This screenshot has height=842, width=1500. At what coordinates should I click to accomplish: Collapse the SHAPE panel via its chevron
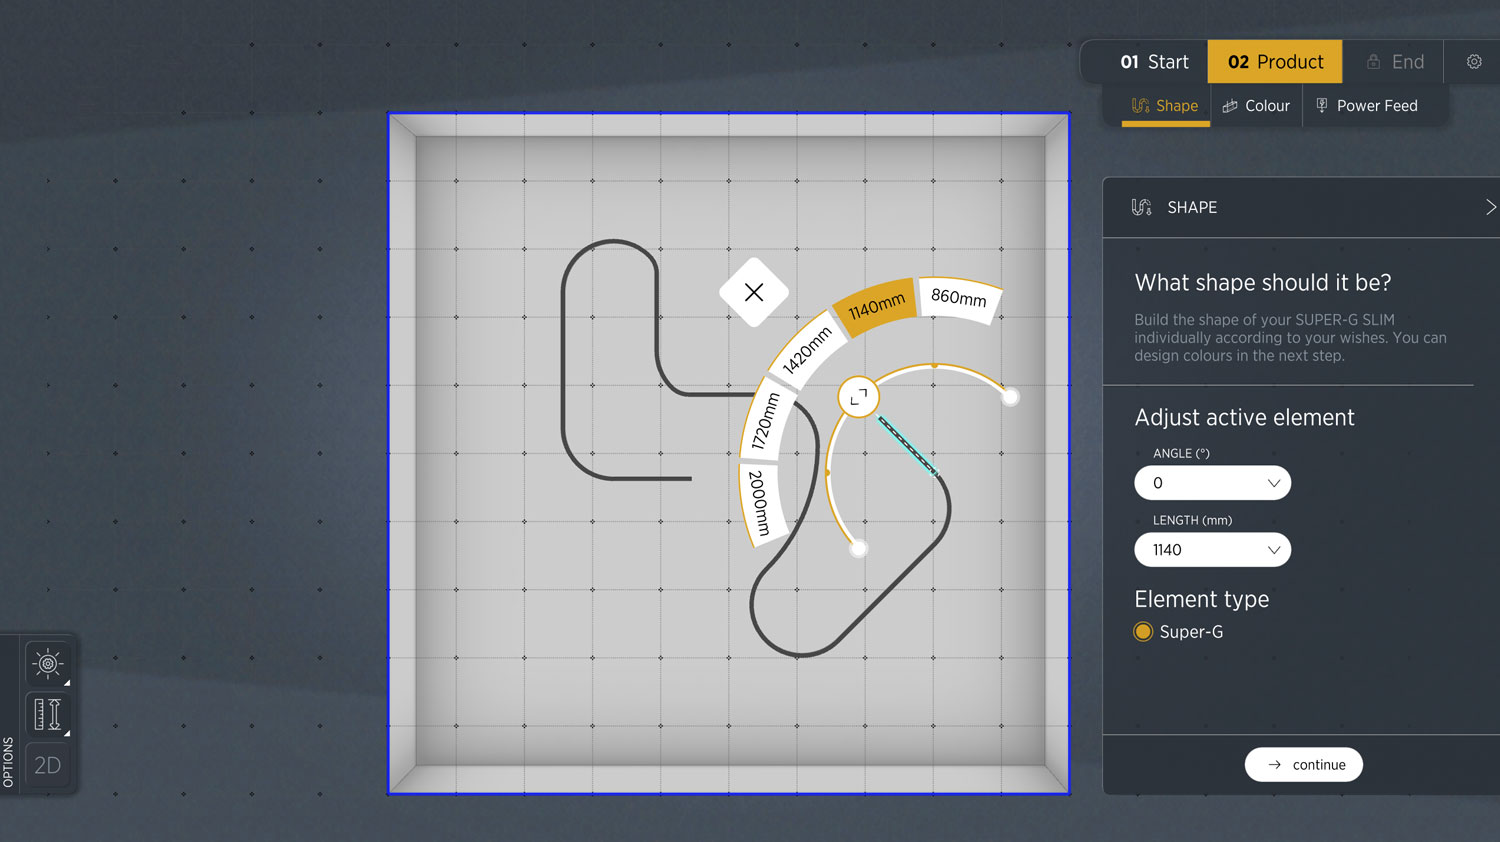click(1491, 207)
